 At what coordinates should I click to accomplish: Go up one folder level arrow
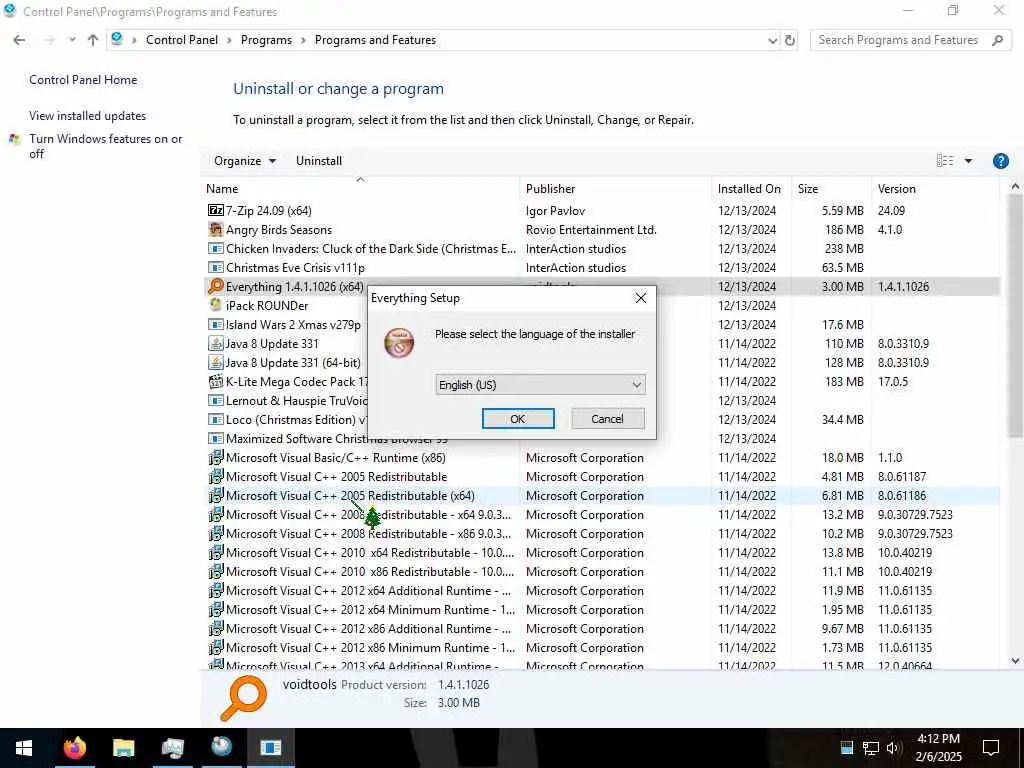(93, 40)
